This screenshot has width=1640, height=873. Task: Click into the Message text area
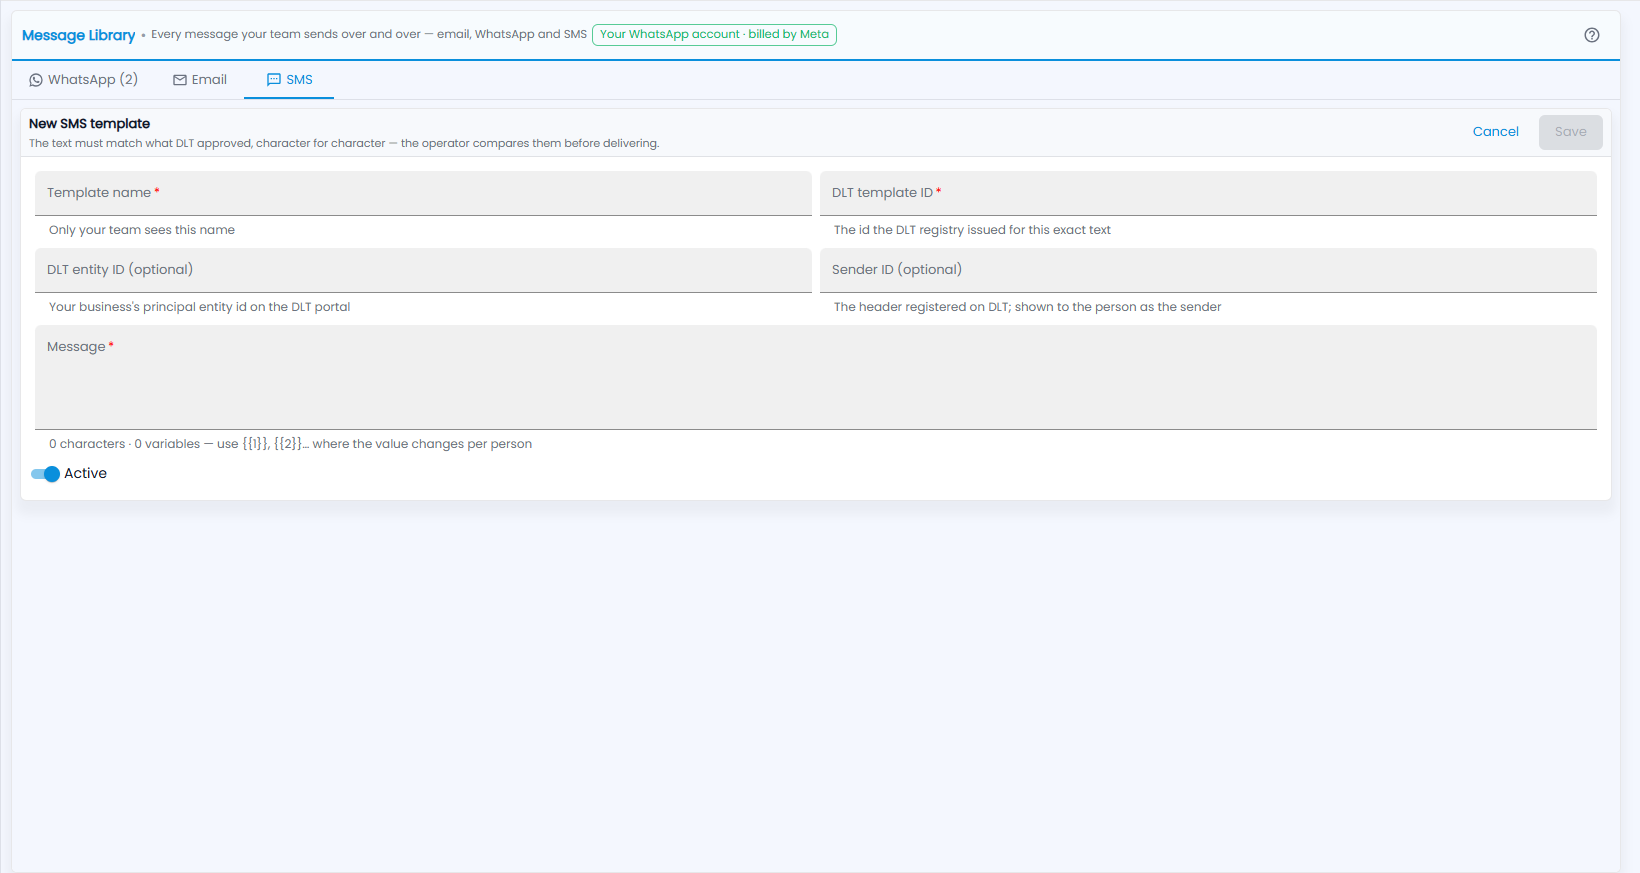click(816, 377)
